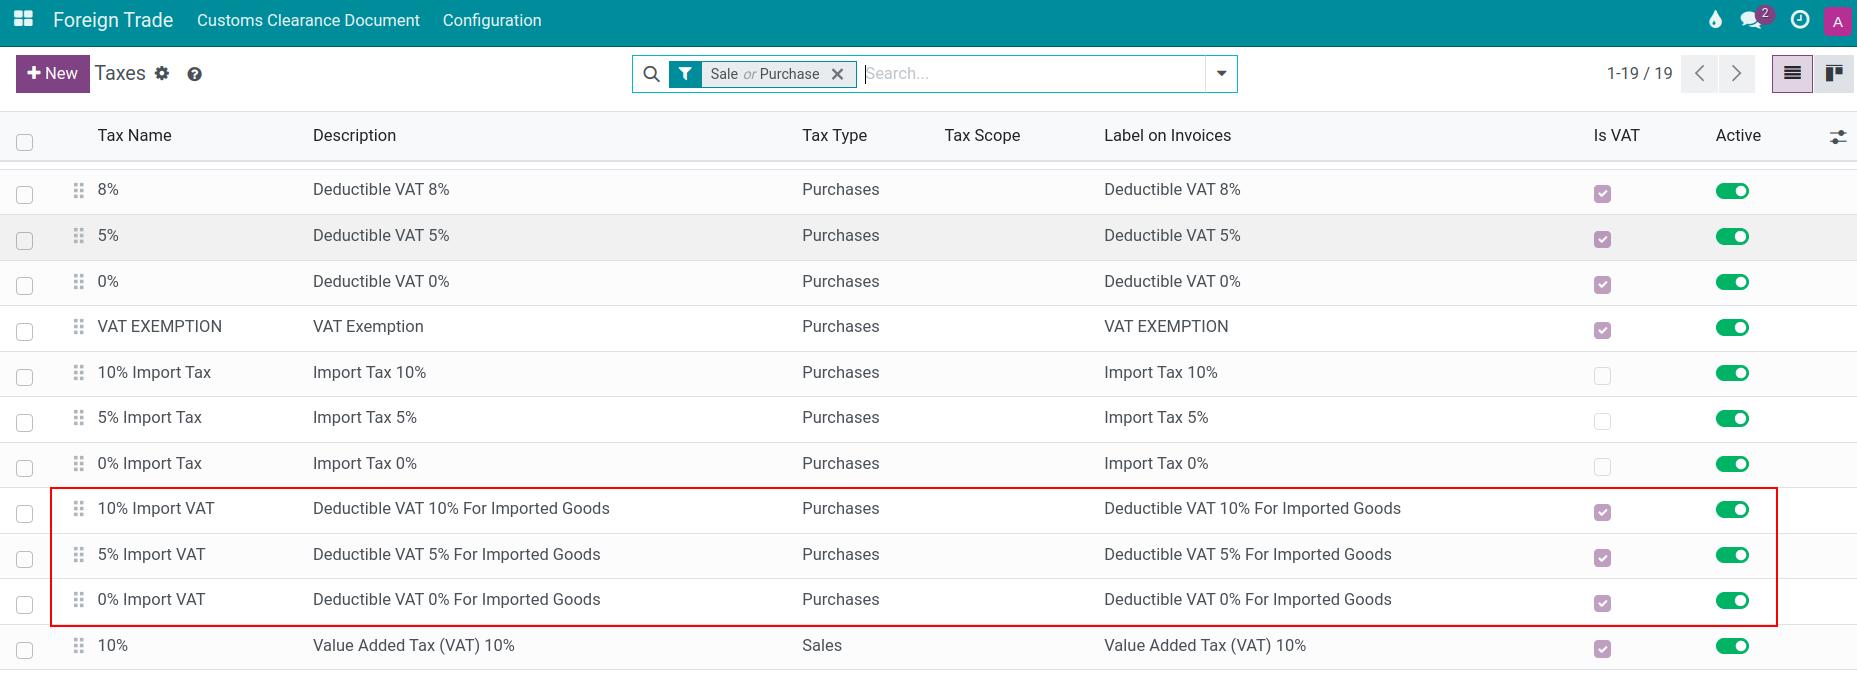Expand the search options dropdown arrow

[x=1221, y=74]
